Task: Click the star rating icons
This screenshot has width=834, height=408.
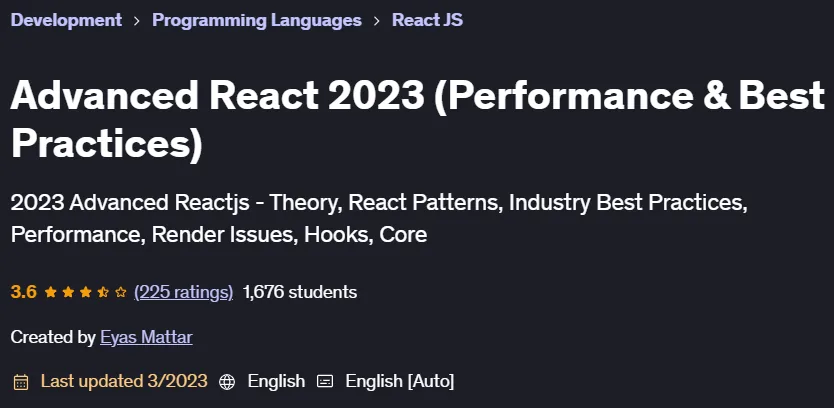Action: 86,292
